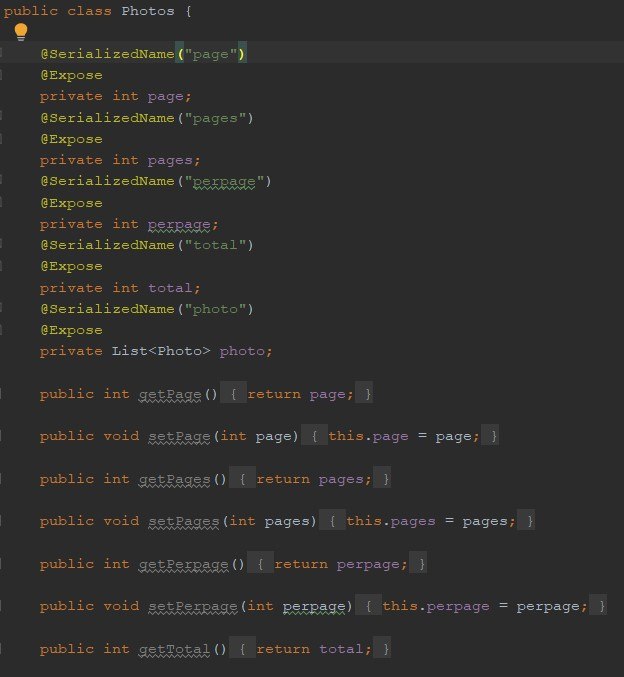Expand folded getPerpage method opening brace

pyautogui.click(x=260, y=563)
